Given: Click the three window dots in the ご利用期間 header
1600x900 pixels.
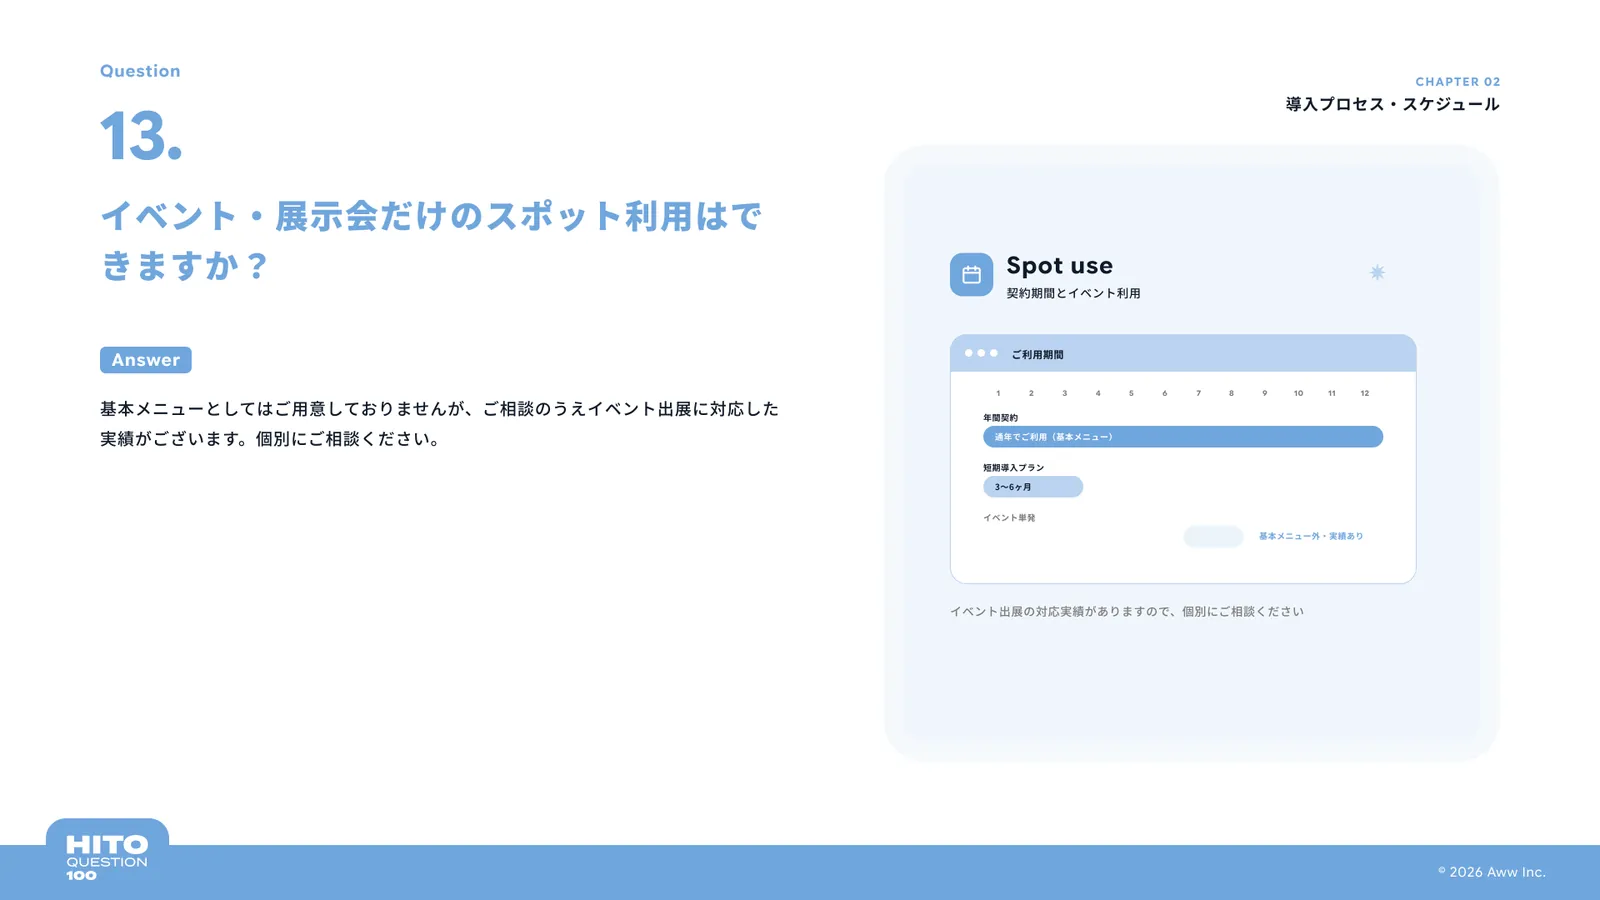Looking at the screenshot, I should 981,353.
